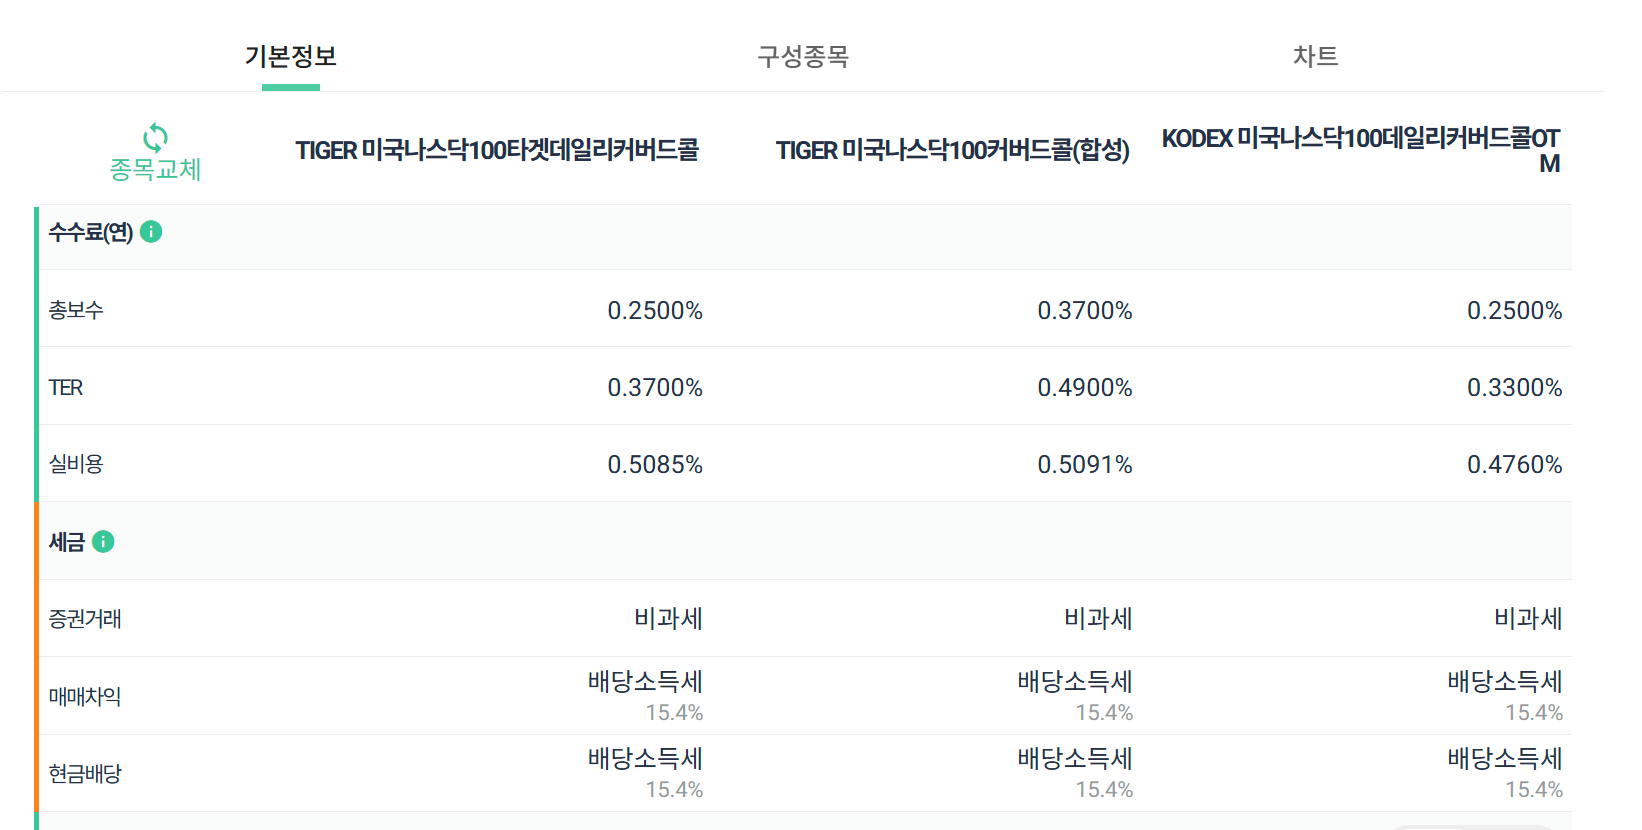Click the 현금배당 row label
Viewport: 1642px width, 830px height.
[85, 773]
